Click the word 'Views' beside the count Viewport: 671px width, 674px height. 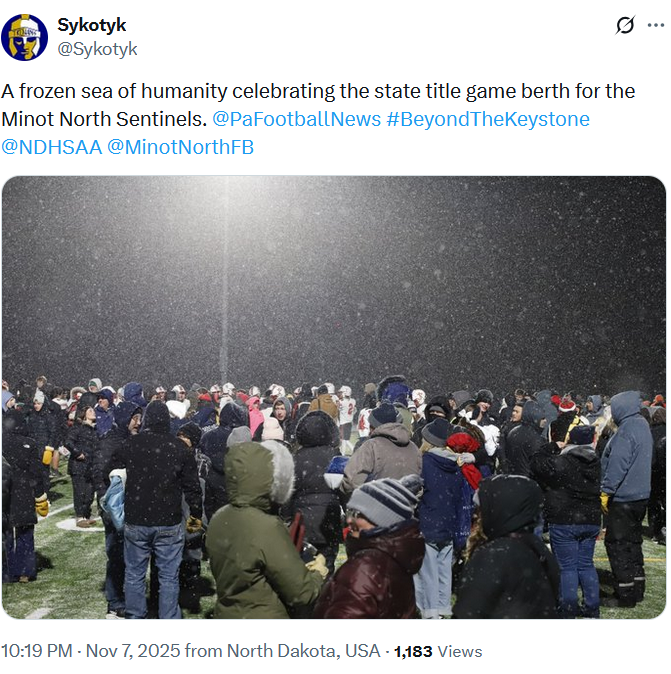tap(460, 651)
